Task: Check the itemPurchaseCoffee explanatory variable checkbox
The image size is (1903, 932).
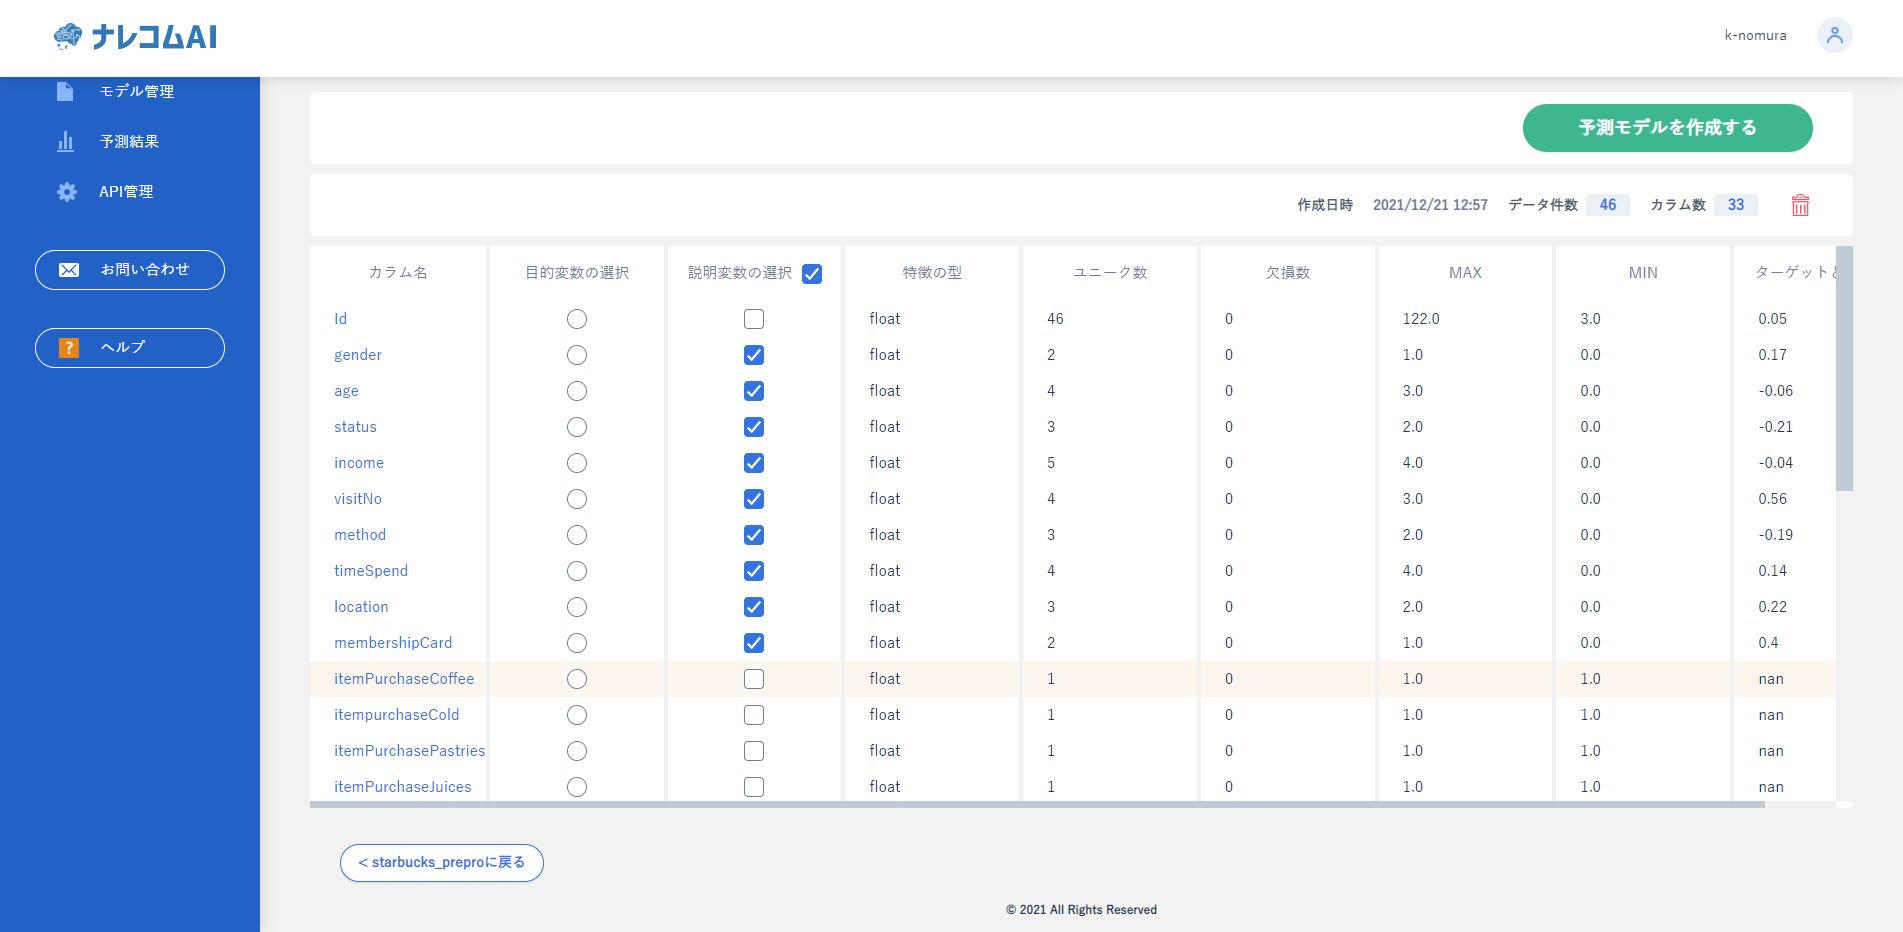Action: point(754,679)
